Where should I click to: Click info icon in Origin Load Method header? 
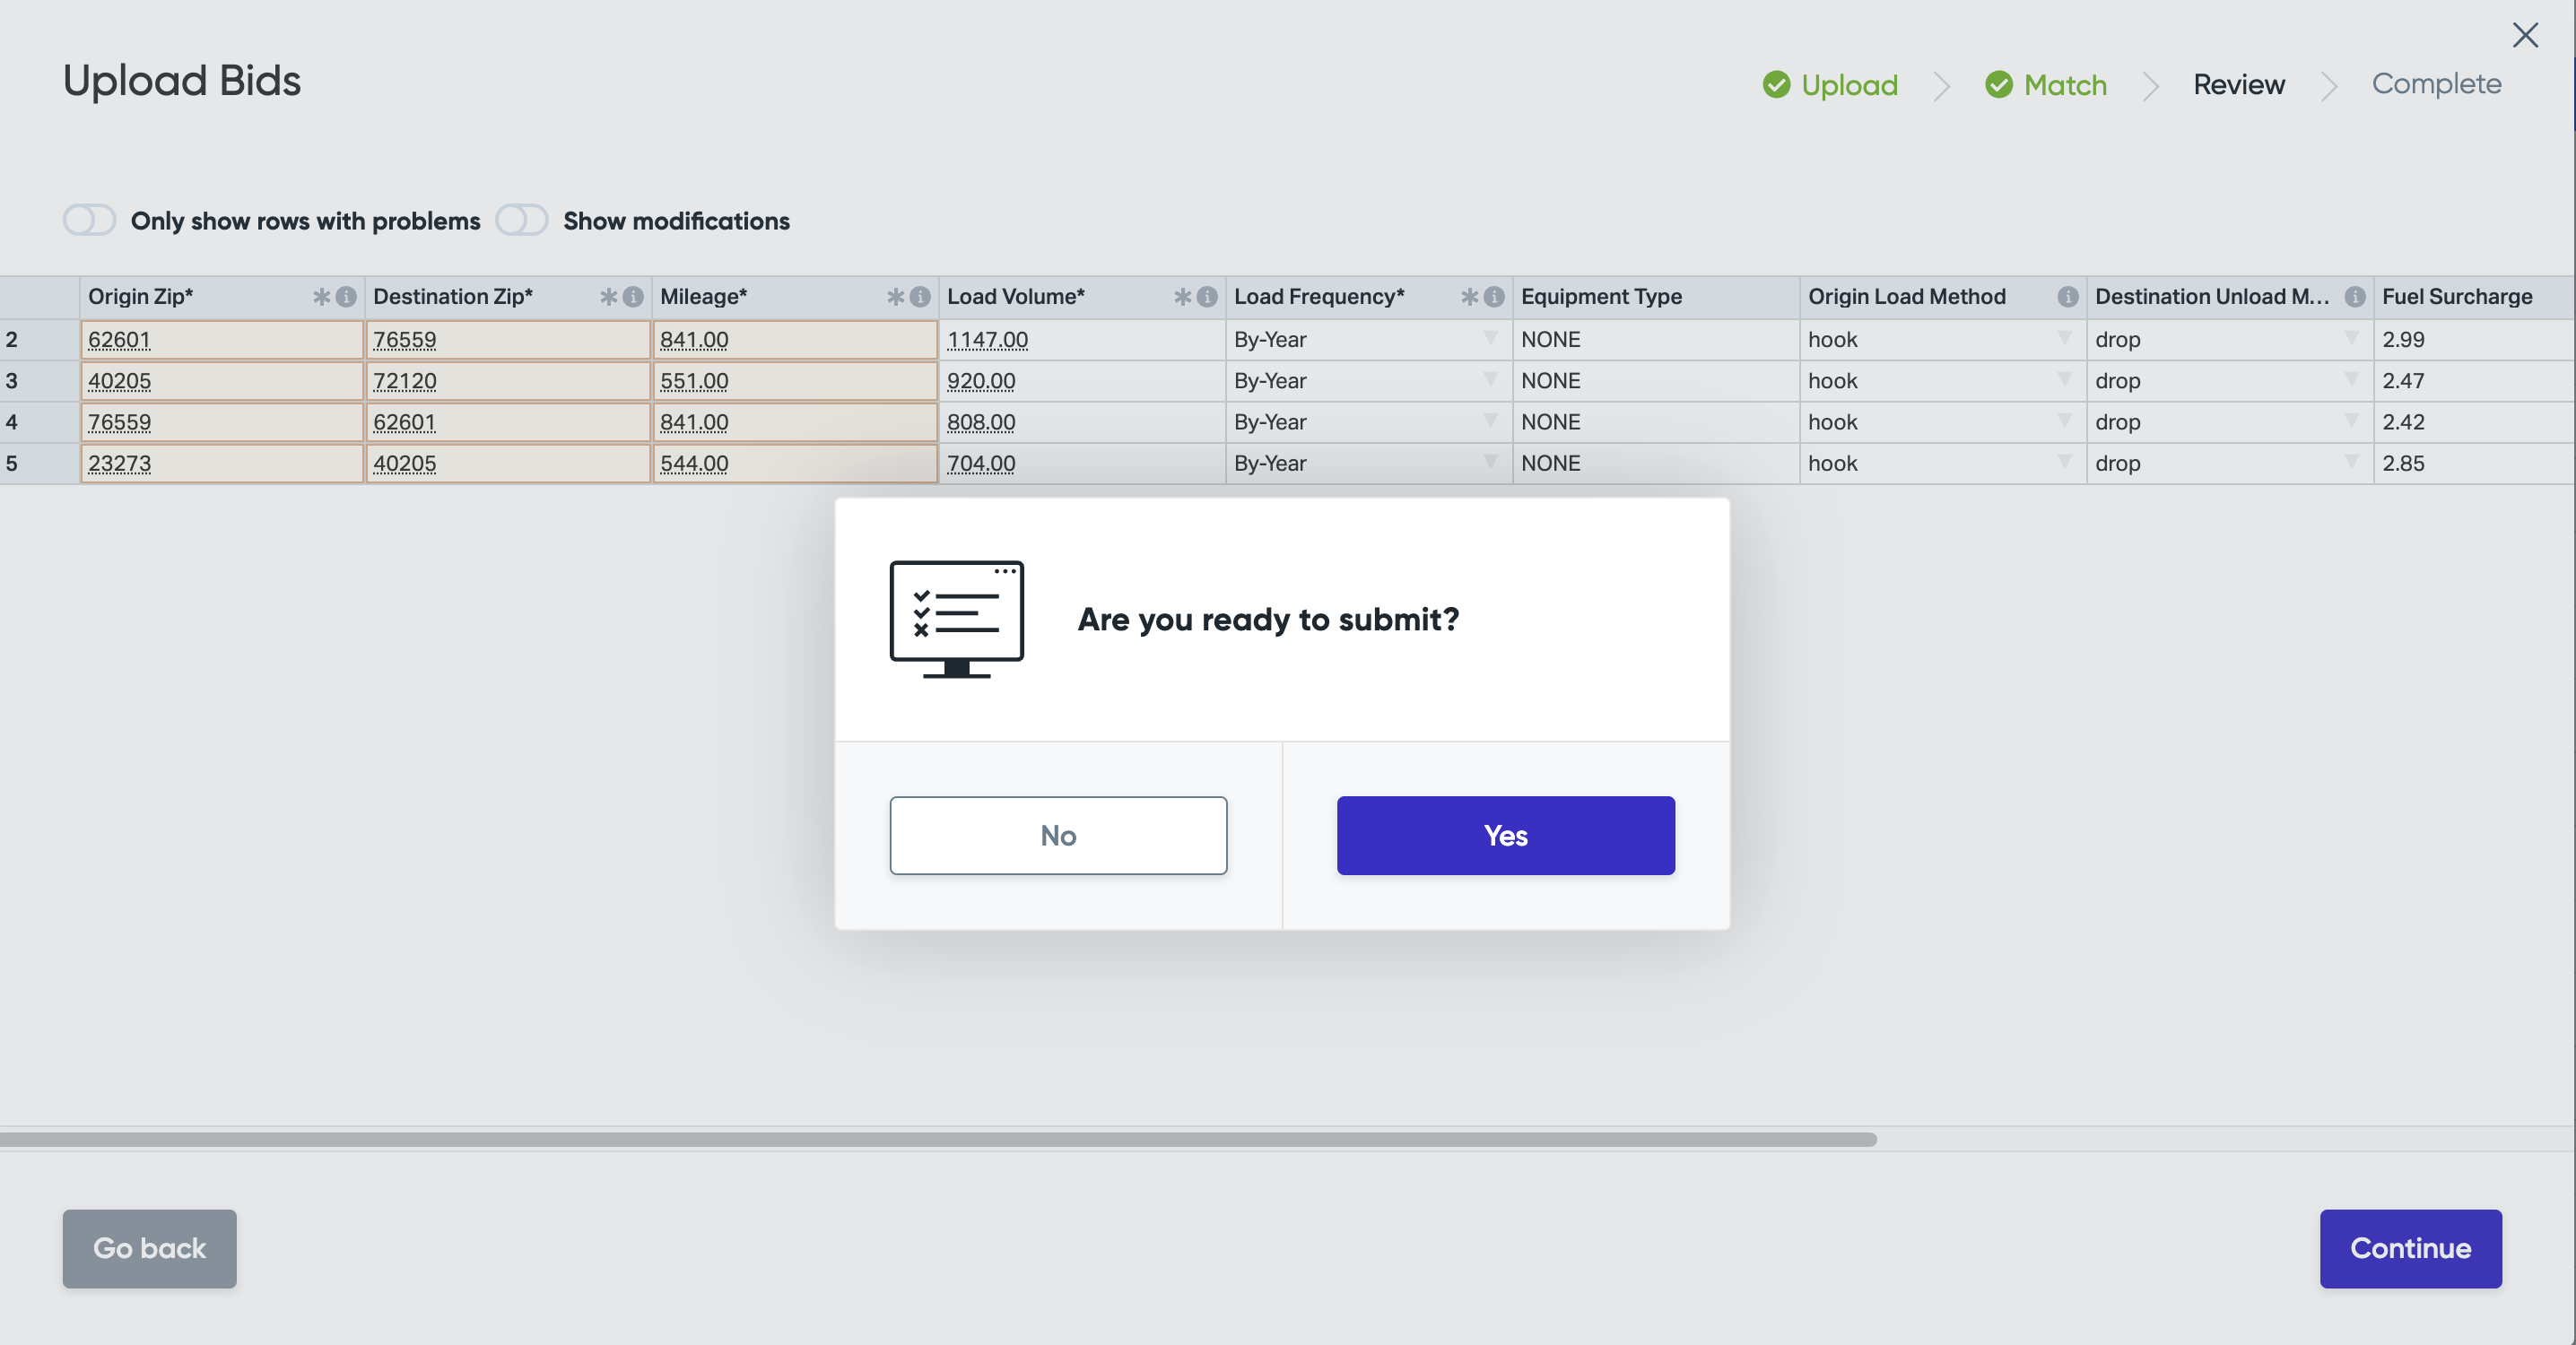click(2068, 297)
